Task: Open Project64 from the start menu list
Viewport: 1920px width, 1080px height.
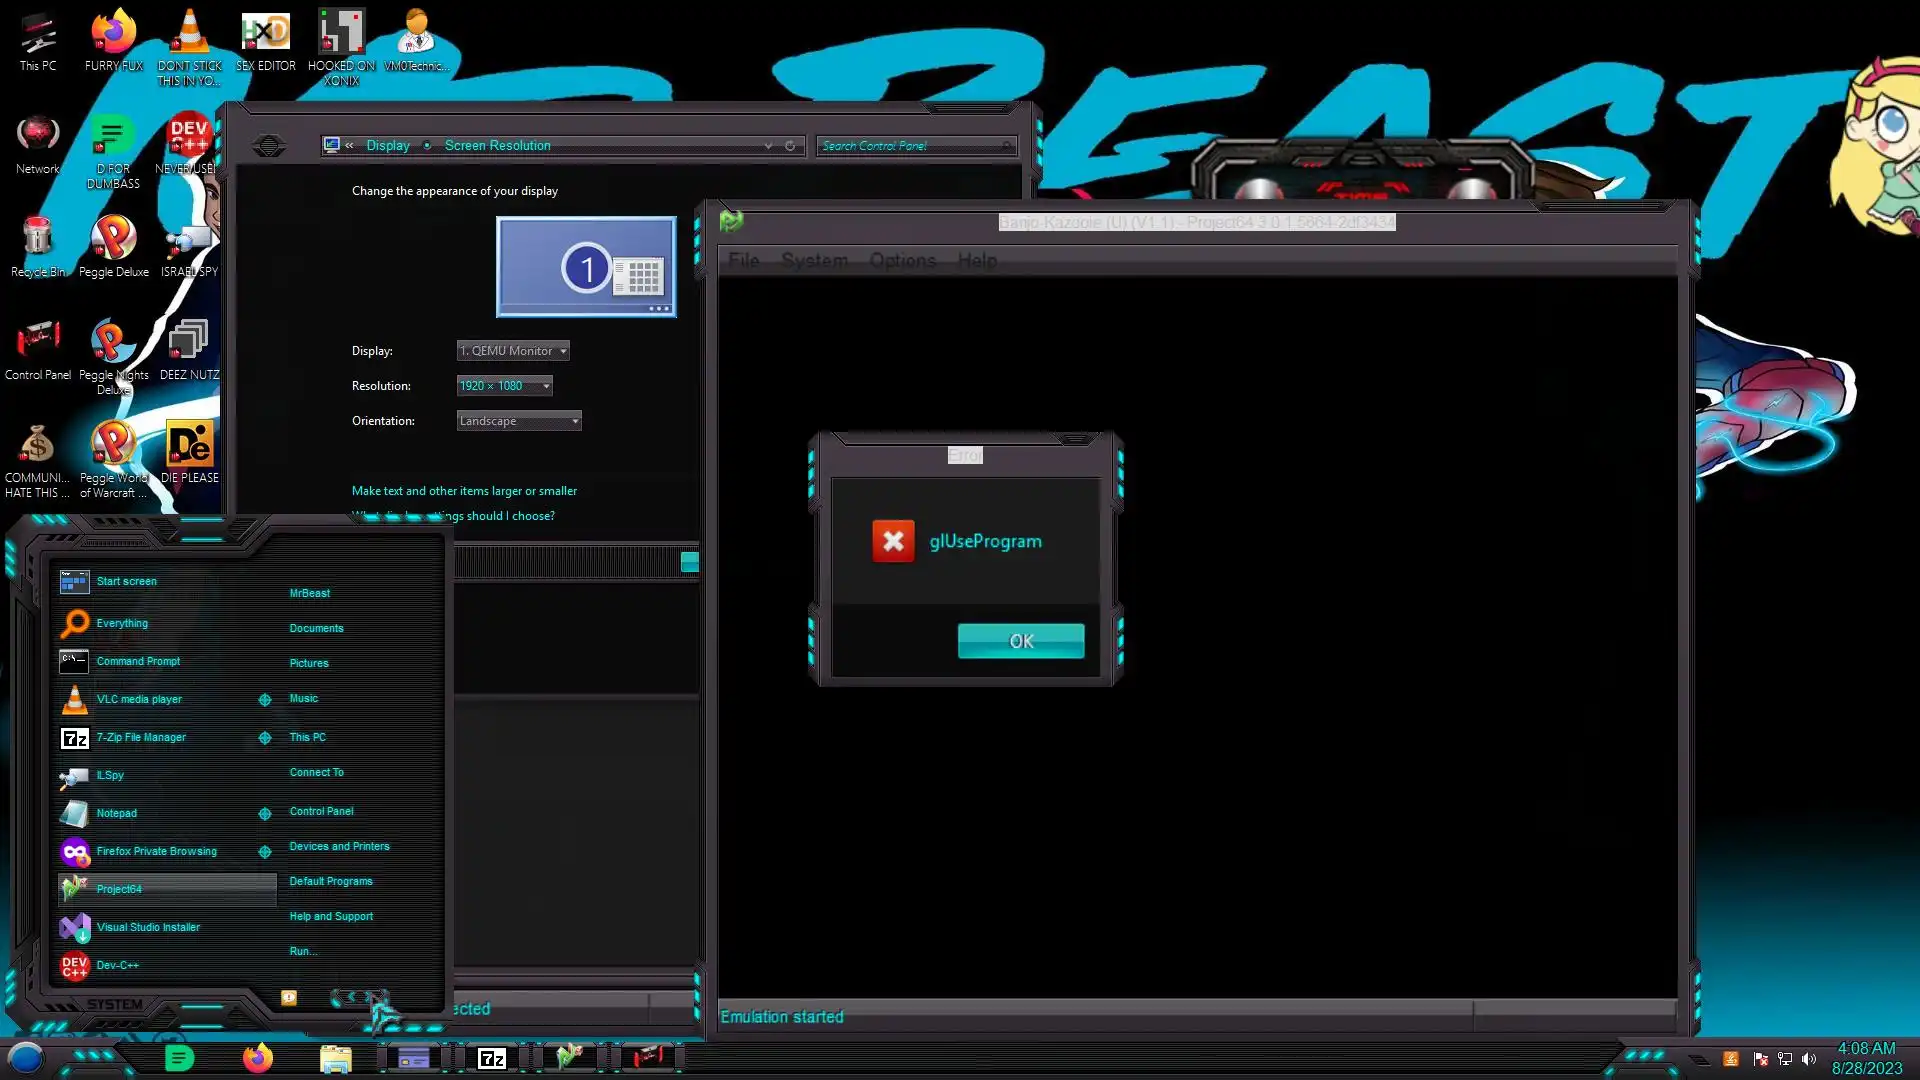Action: click(119, 889)
